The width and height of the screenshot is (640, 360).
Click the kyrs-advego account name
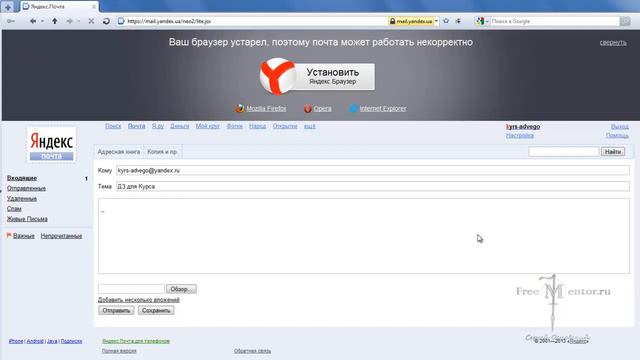tap(523, 127)
